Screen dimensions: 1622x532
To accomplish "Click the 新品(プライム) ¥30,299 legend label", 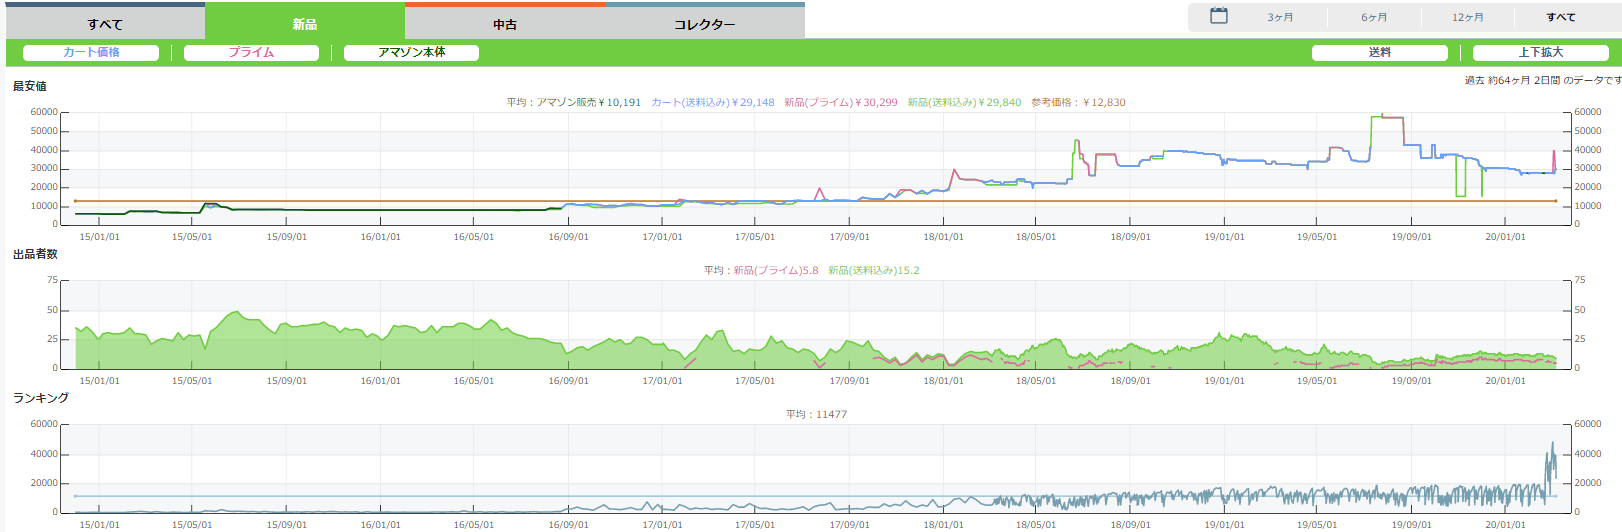I will point(840,102).
